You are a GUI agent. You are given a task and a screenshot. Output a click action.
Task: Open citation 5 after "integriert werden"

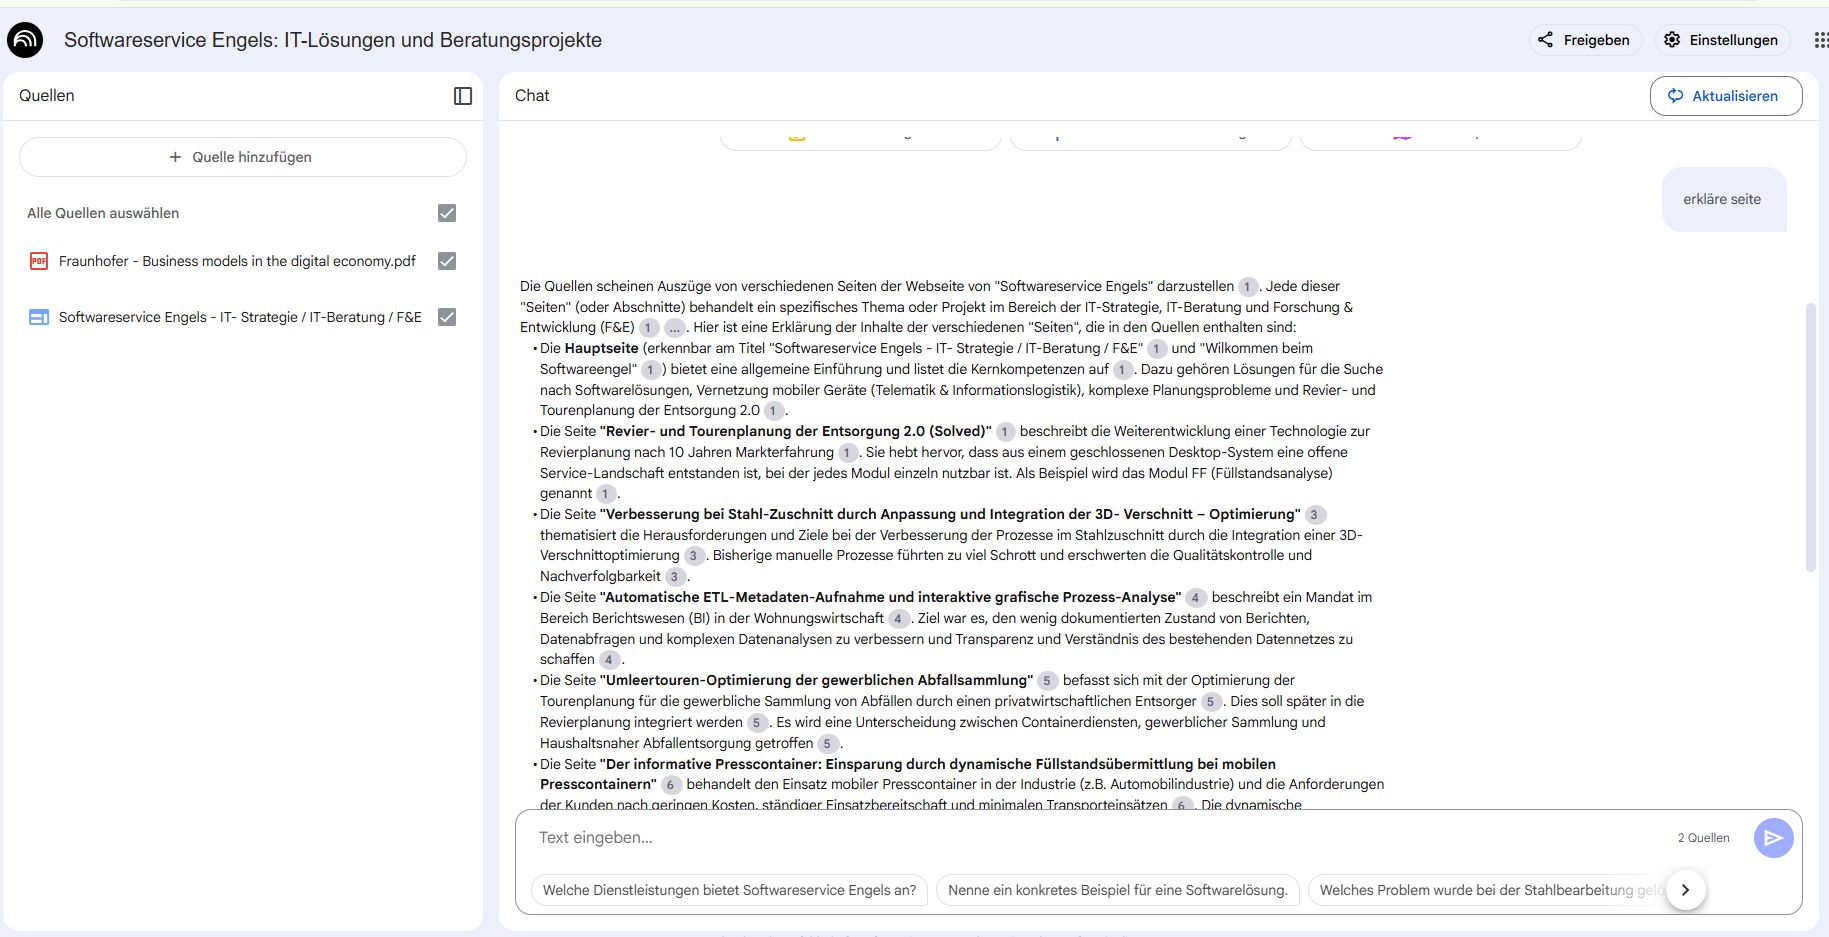coord(756,723)
